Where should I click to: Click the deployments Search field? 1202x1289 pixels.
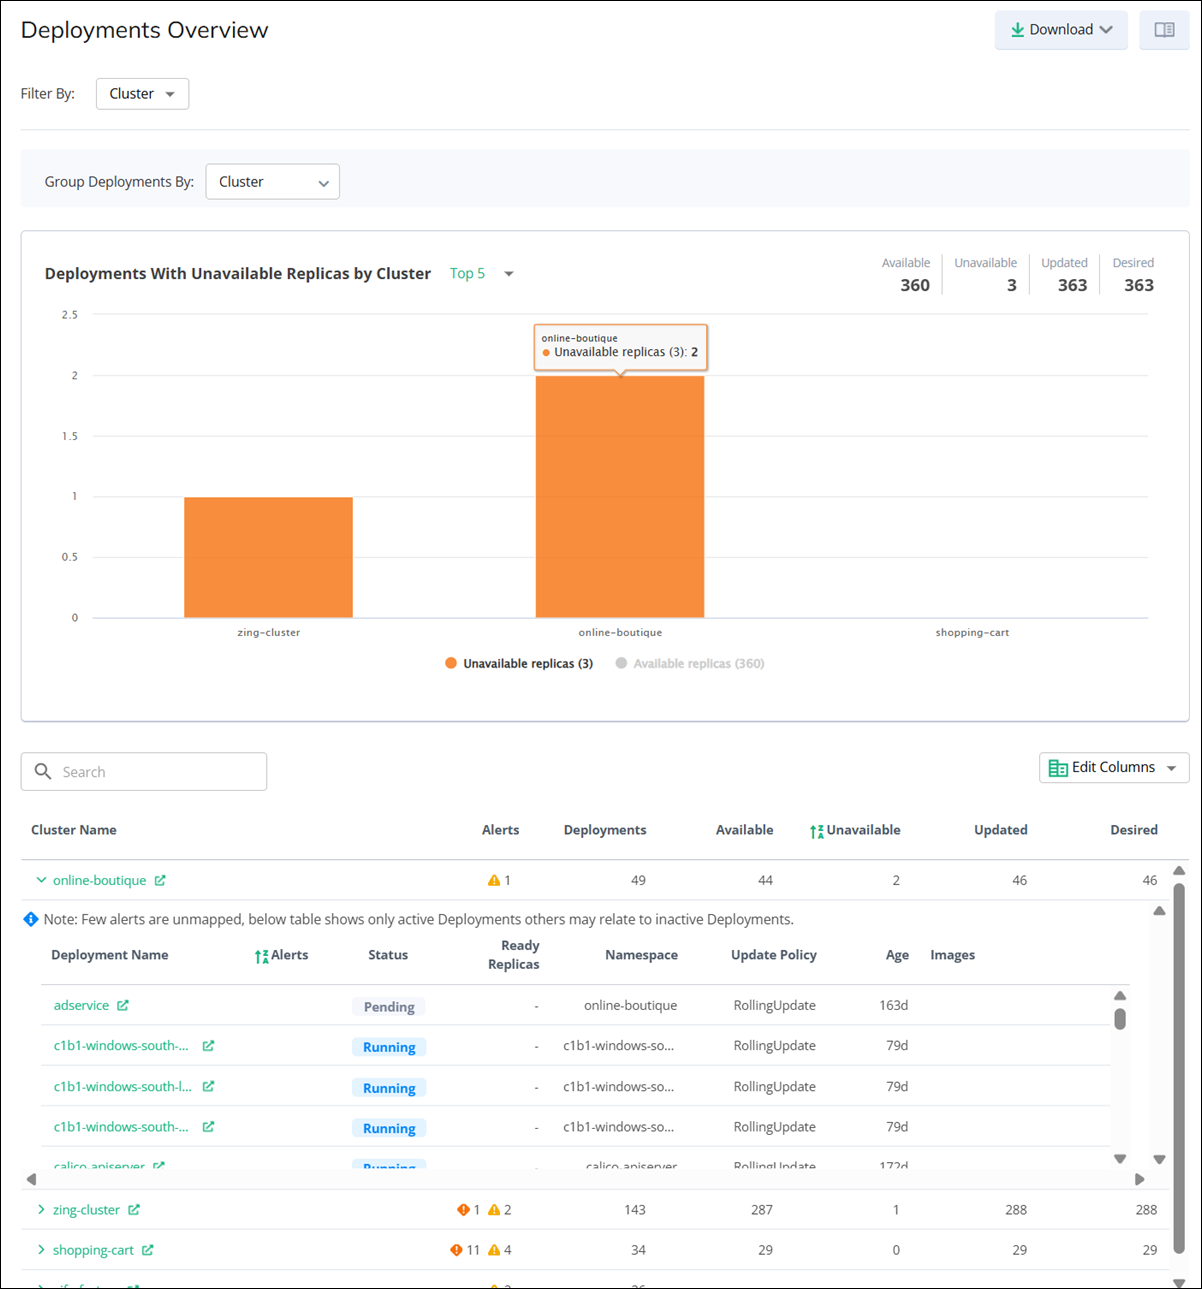click(x=144, y=772)
